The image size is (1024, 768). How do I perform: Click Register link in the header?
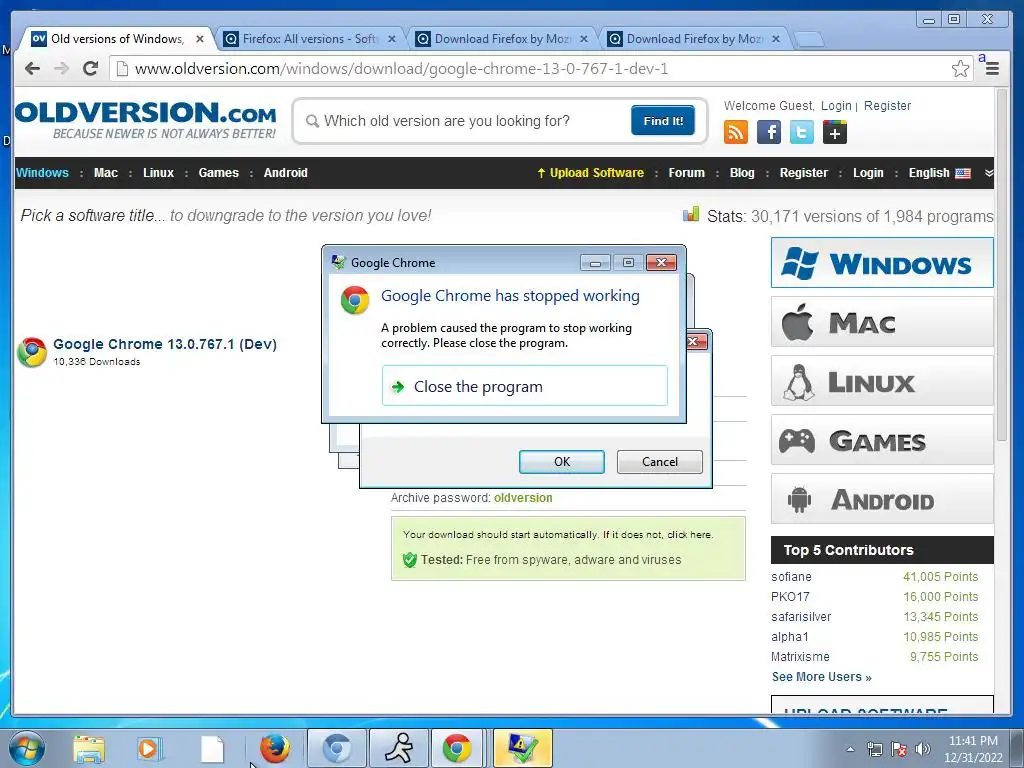[x=887, y=106]
